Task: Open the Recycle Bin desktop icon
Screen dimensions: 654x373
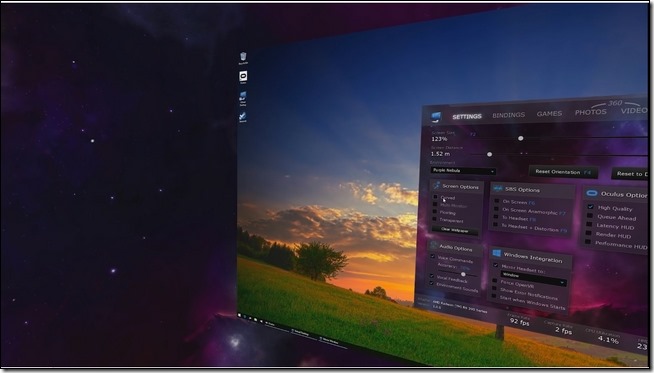Action: pos(243,57)
